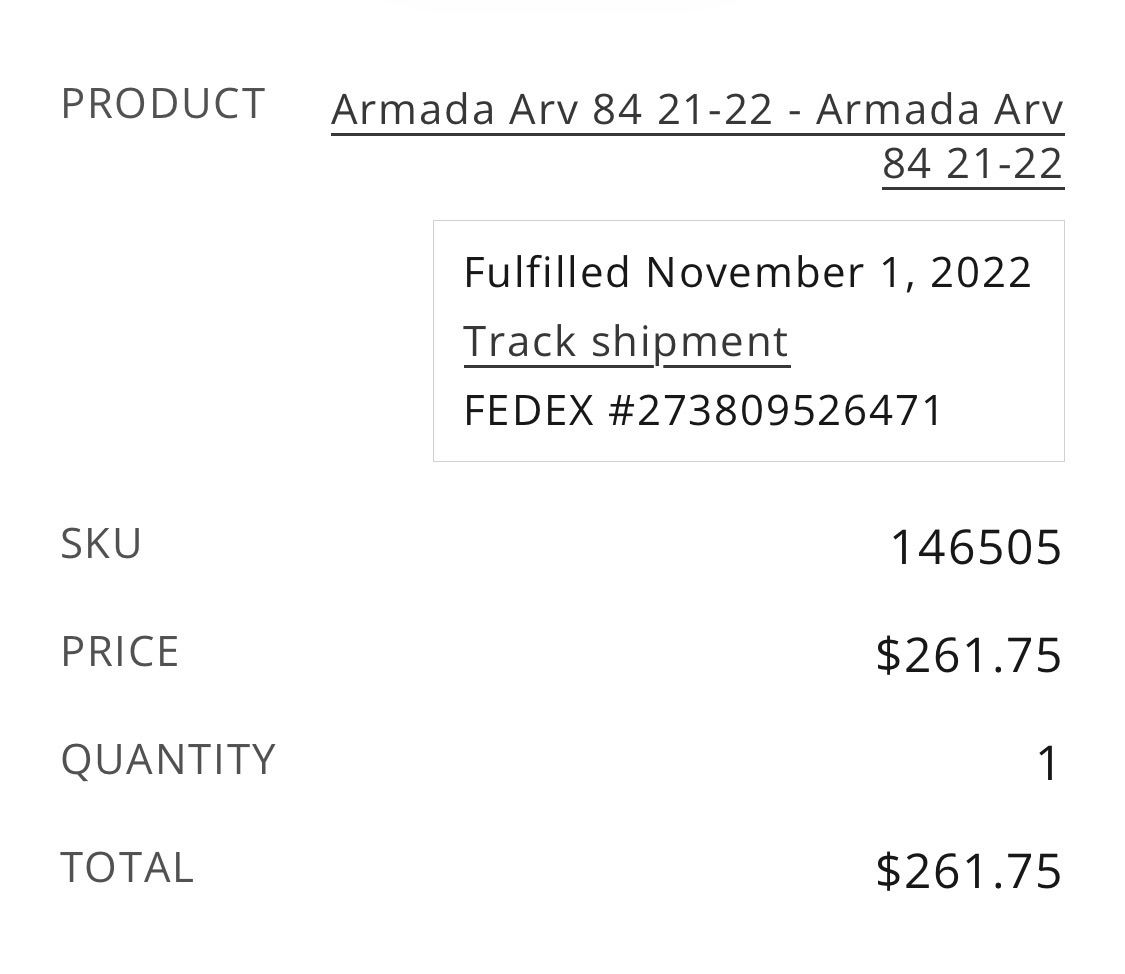Image resolution: width=1125 pixels, height=974 pixels.
Task: Click the Track shipment link
Action: [626, 342]
